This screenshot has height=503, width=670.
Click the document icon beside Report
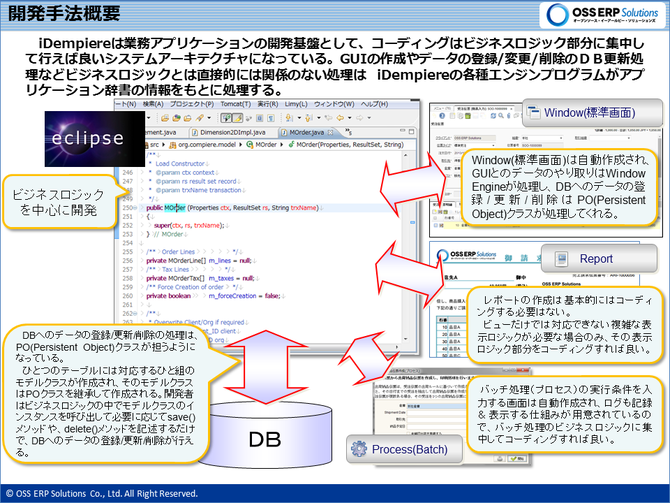pos(561,259)
